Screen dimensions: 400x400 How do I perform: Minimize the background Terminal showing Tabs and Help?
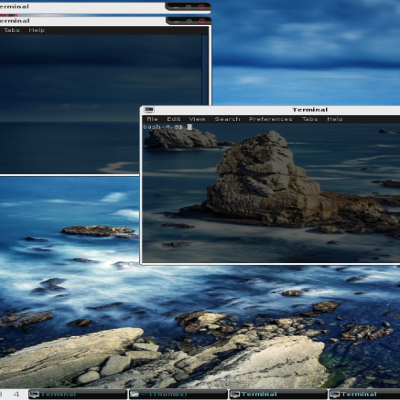click(x=176, y=21)
